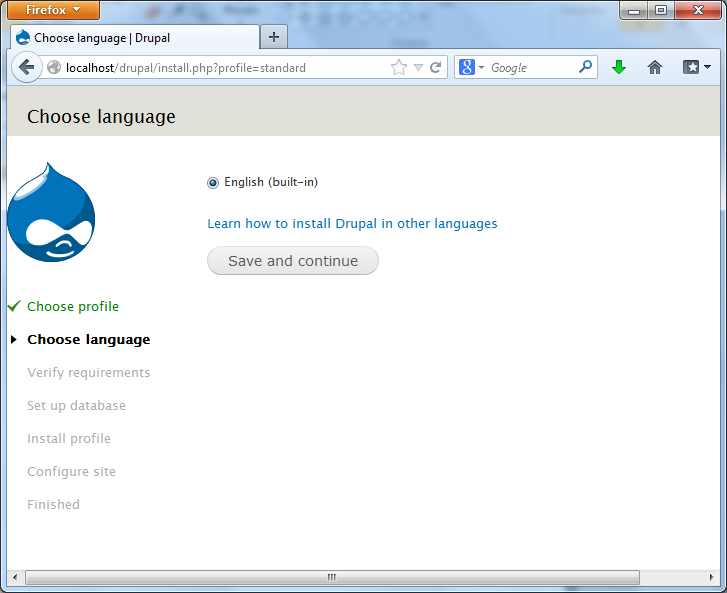
Task: Go back with the browser back arrow
Action: [26, 68]
